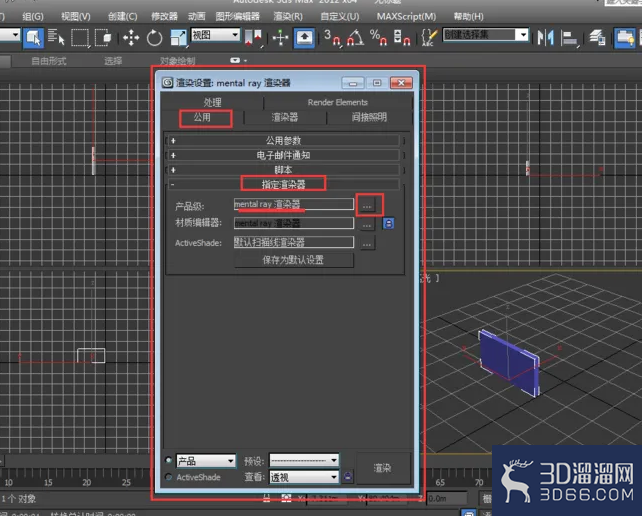Viewport: 642px width, 516px height.
Task: Switch to 选择 ribbon tab
Action: [x=113, y=61]
